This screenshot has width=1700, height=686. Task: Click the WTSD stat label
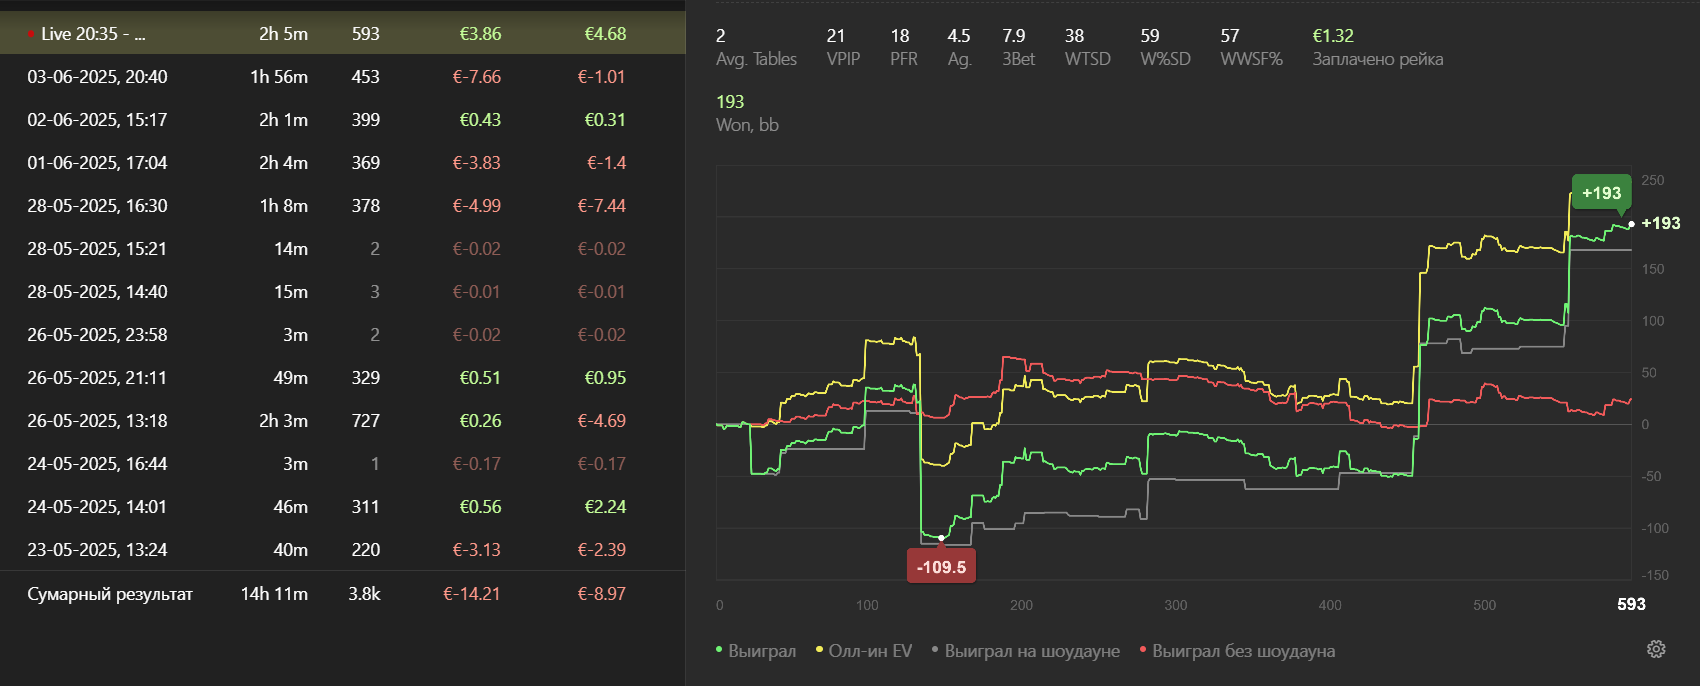point(1087,59)
